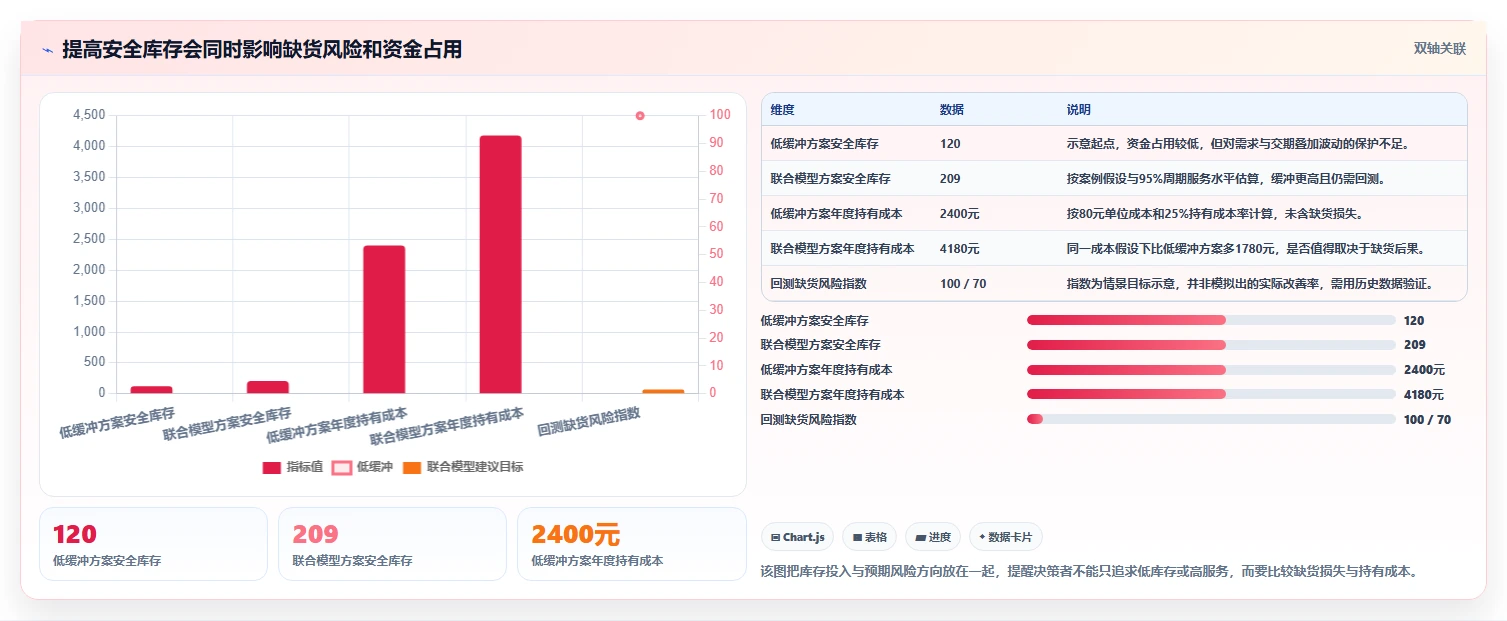Click the Chart.js tag chip

pyautogui.click(x=798, y=537)
